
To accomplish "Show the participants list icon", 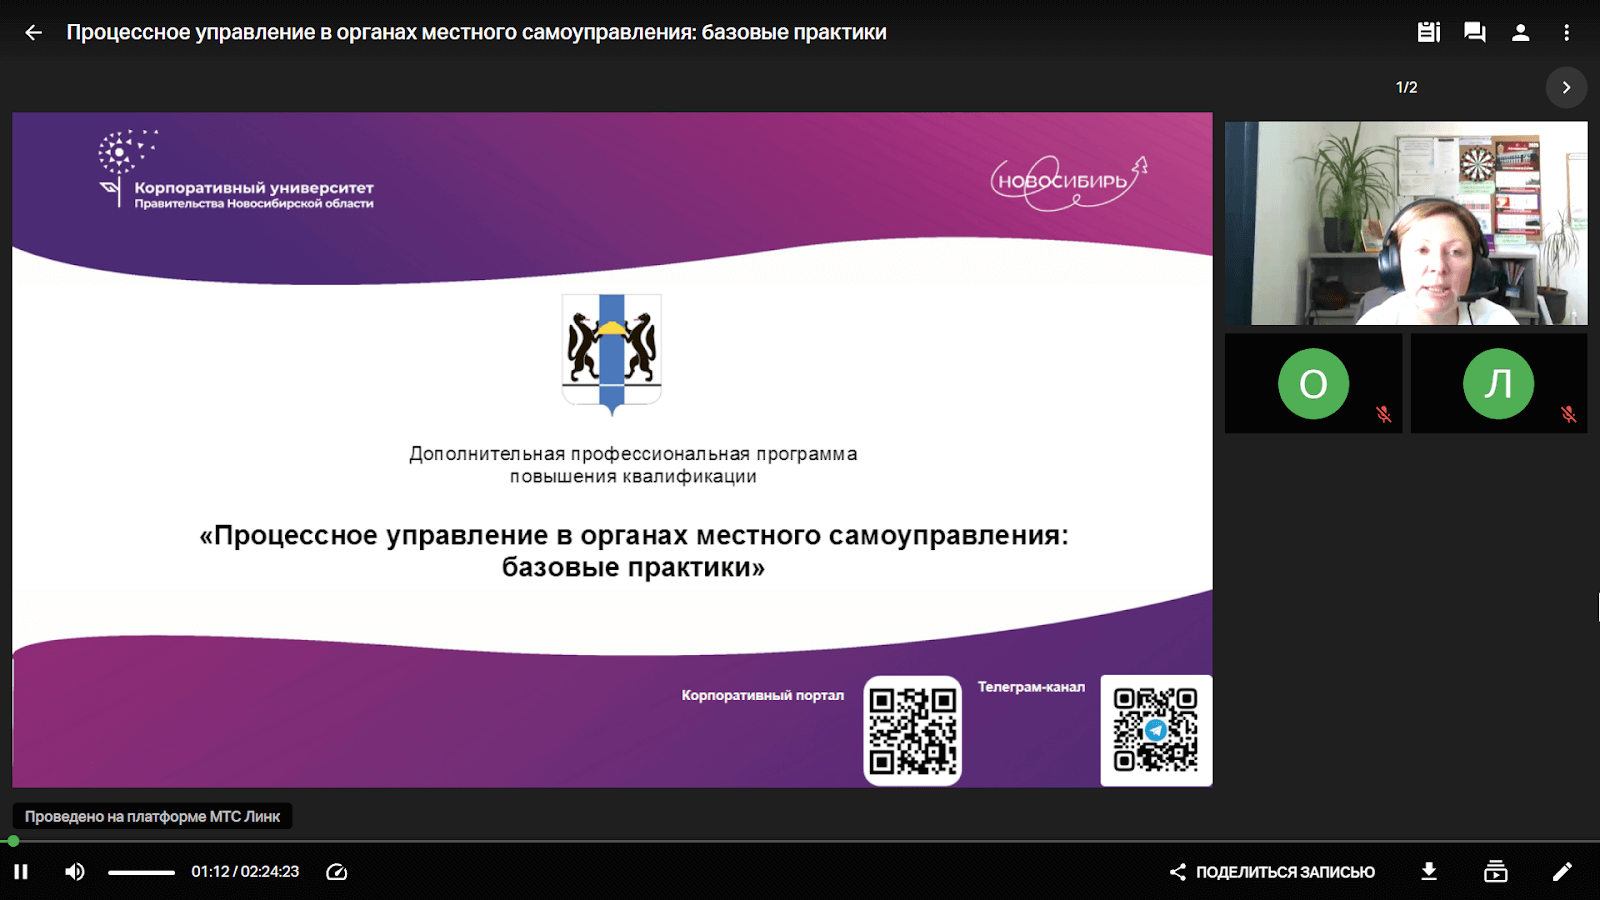I will pos(1520,33).
